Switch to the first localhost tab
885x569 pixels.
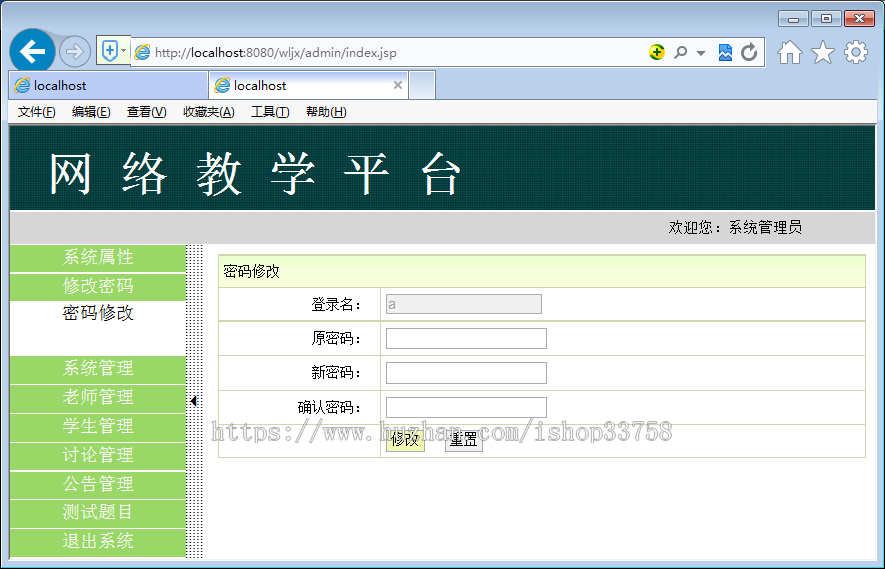[x=108, y=85]
